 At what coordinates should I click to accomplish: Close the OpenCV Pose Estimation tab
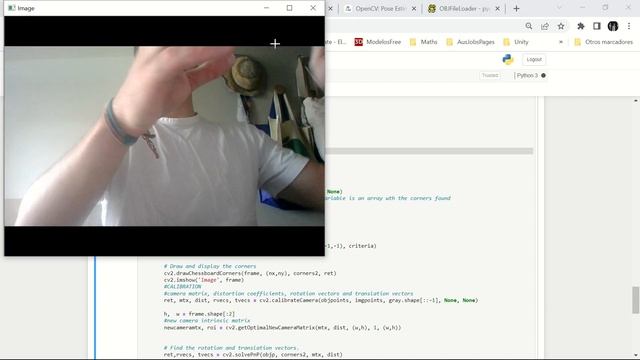[414, 9]
